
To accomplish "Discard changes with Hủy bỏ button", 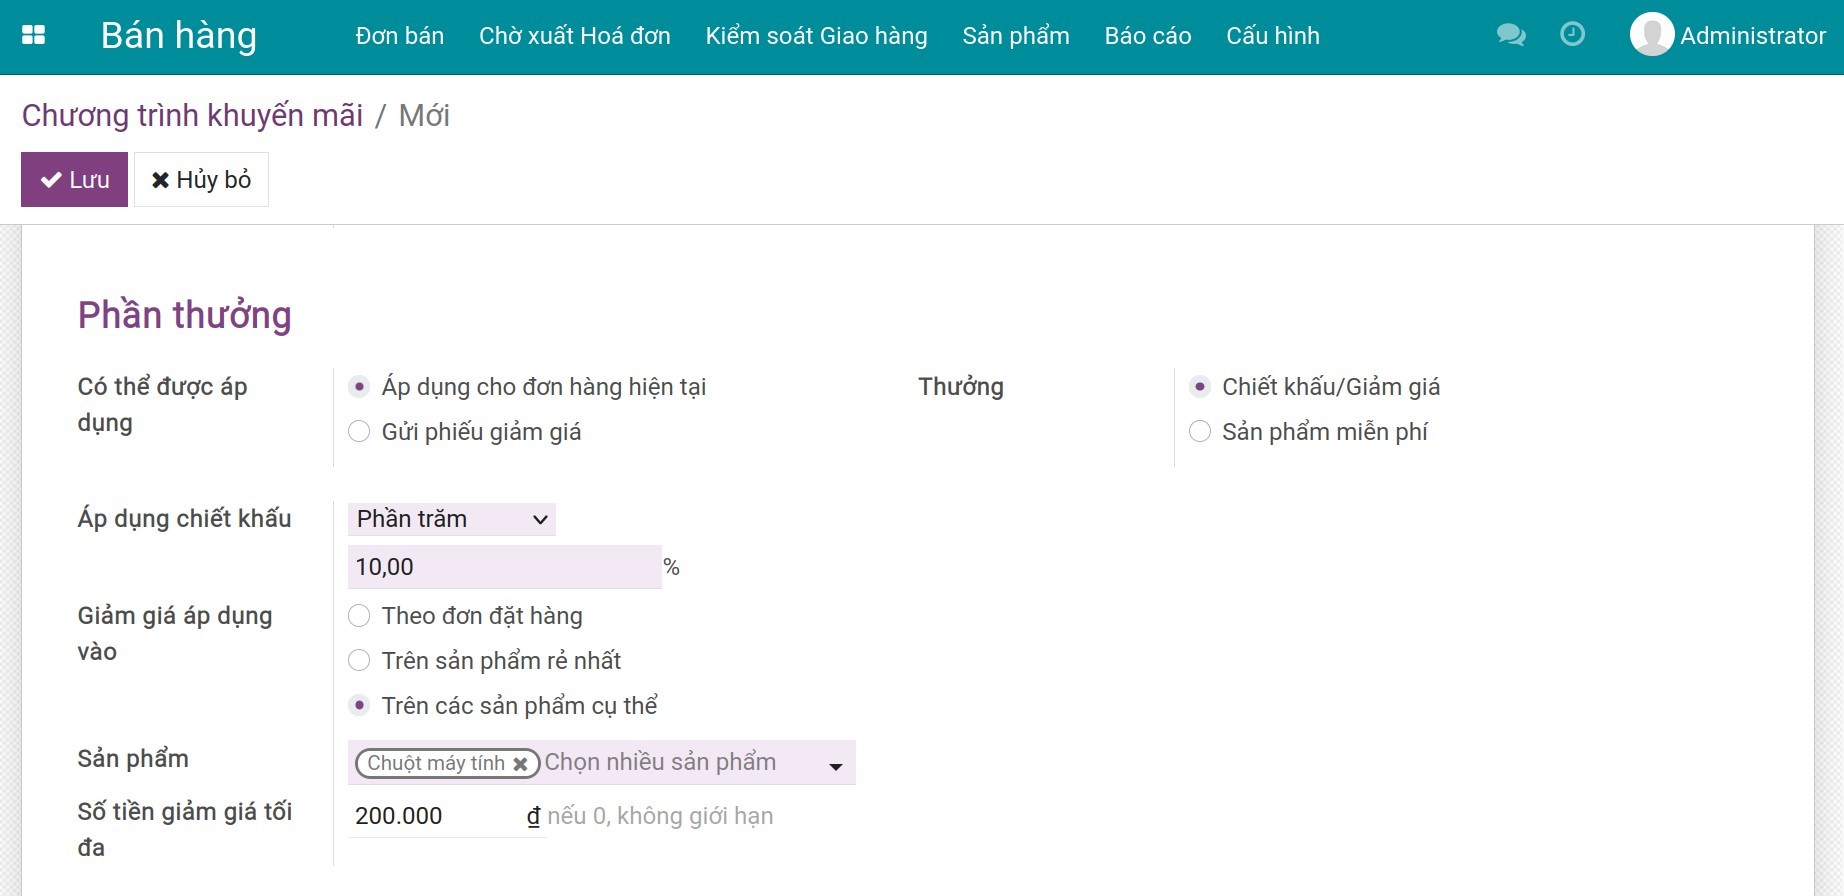I will coord(201,180).
